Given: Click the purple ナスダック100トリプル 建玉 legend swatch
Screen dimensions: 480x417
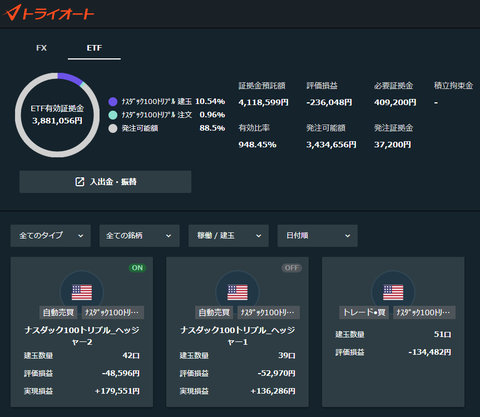Looking at the screenshot, I should (x=113, y=102).
